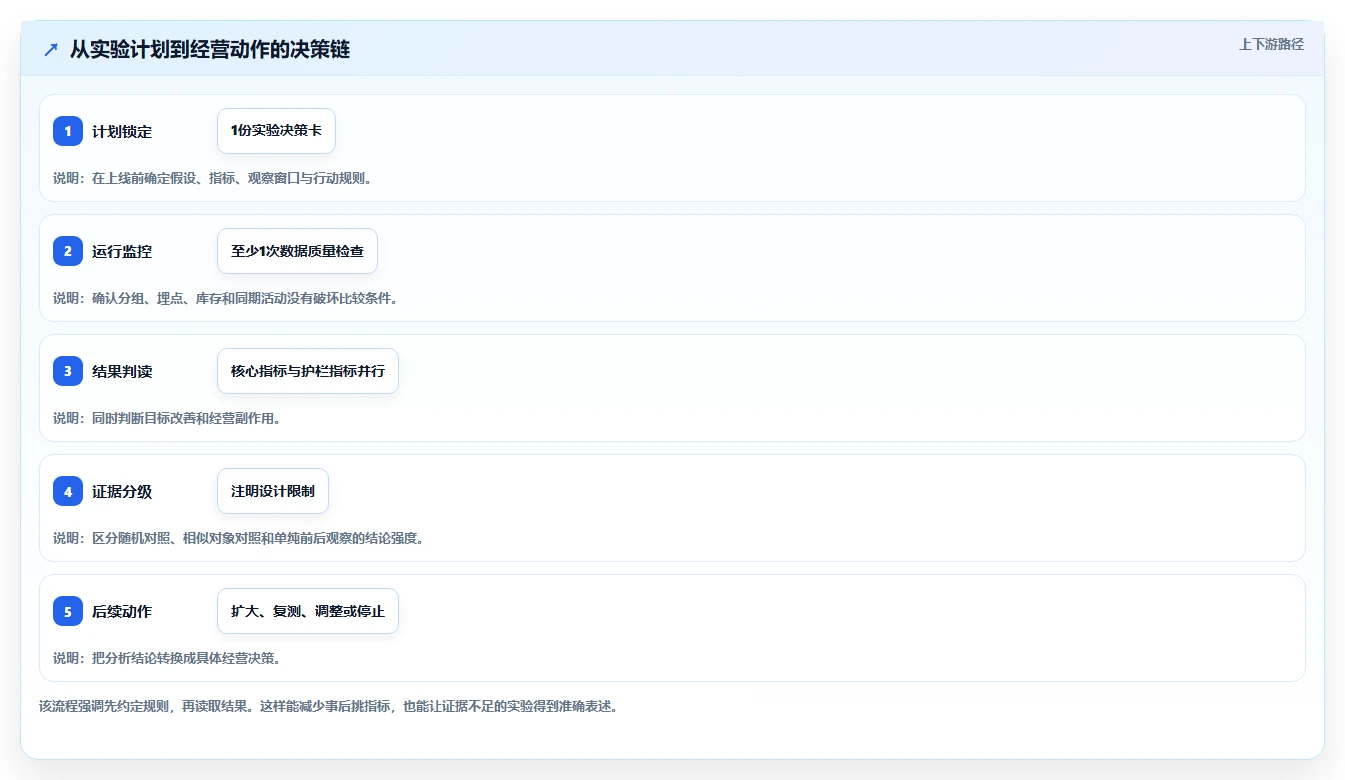Click the 证据分级 step title
This screenshot has height=780, width=1345.
point(122,491)
